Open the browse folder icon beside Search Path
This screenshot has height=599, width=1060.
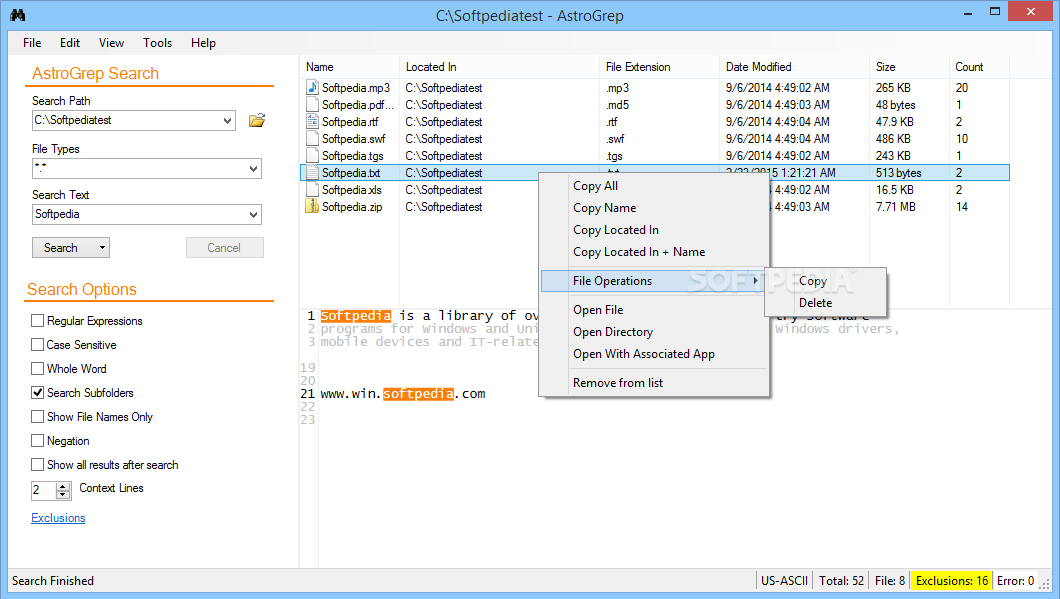256,120
